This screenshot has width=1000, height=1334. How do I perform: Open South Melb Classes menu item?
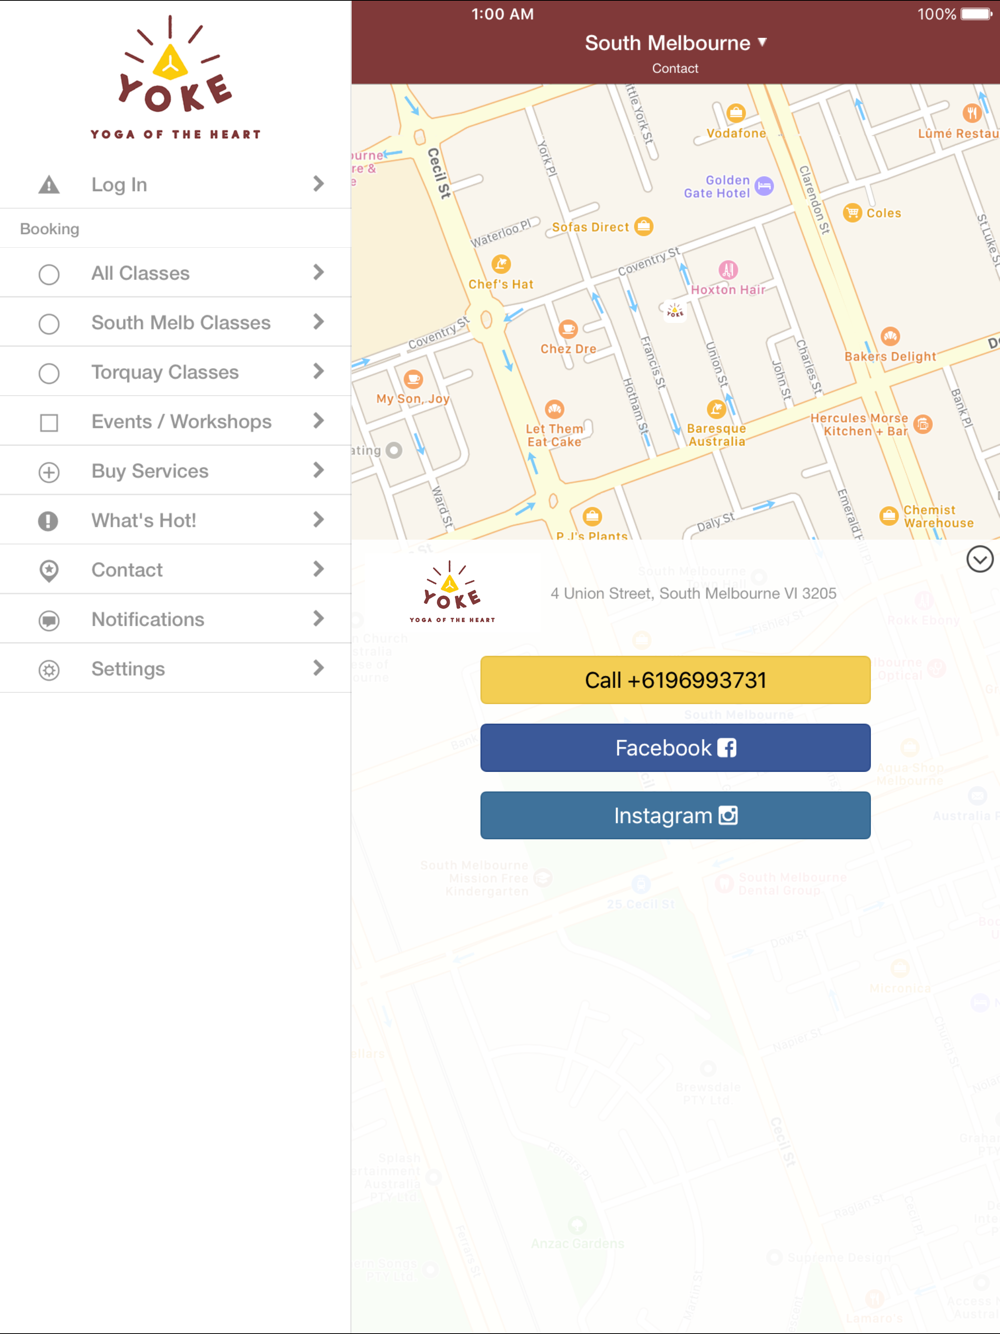coord(175,322)
